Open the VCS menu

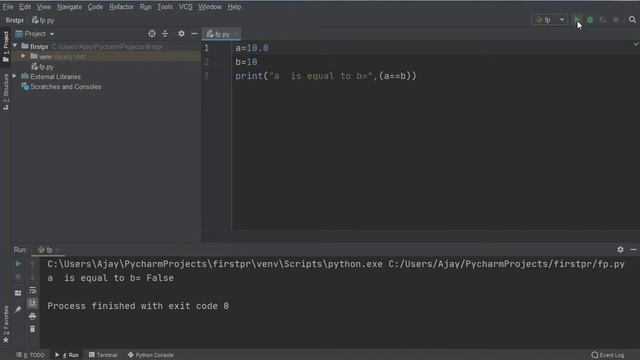tap(185, 7)
